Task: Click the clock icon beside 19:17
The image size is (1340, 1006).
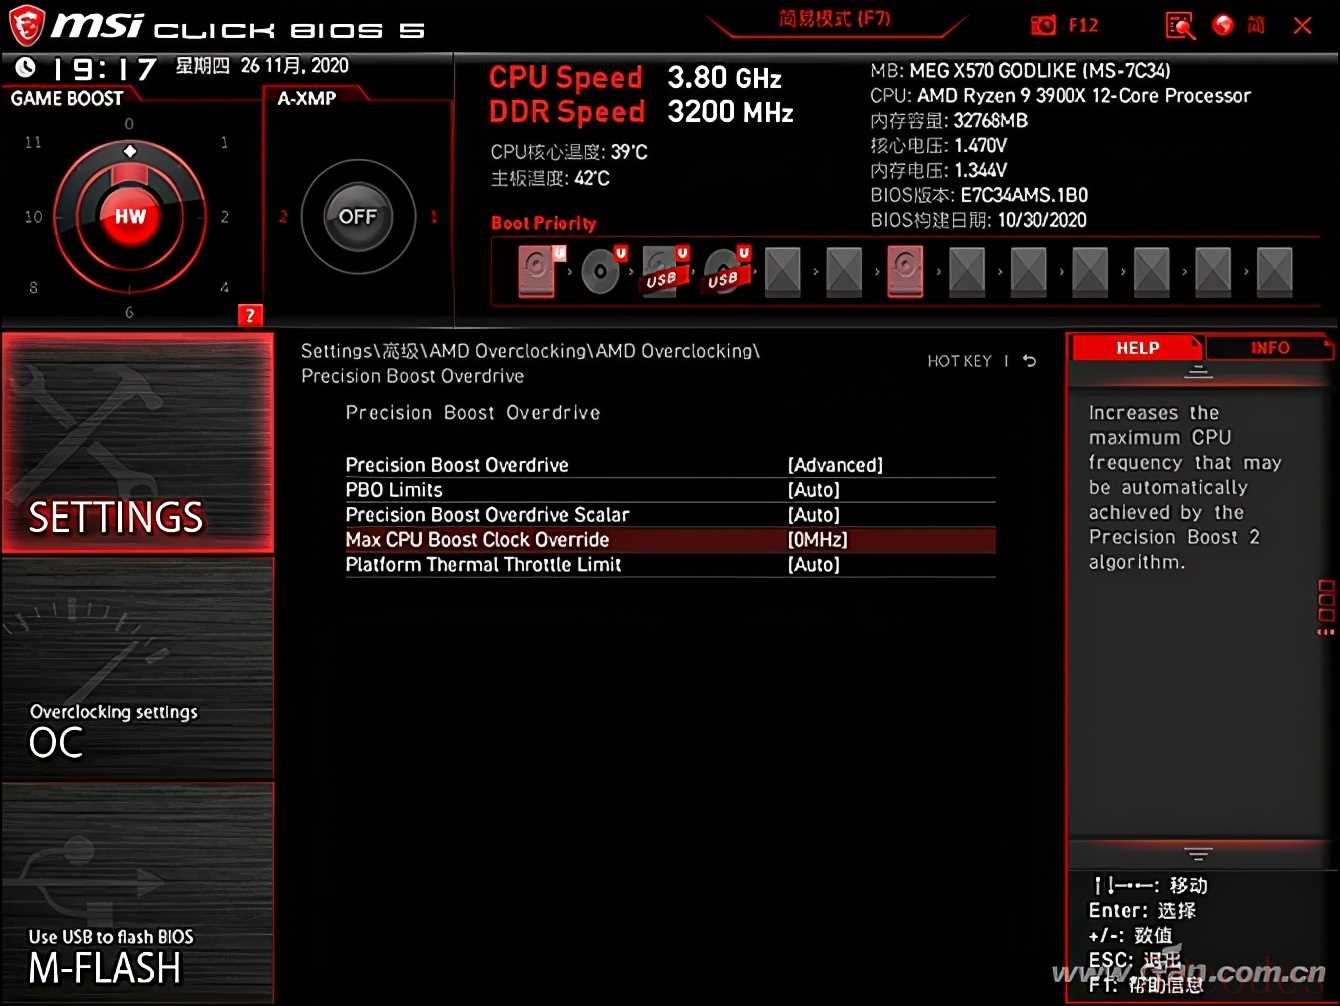Action: coord(25,67)
